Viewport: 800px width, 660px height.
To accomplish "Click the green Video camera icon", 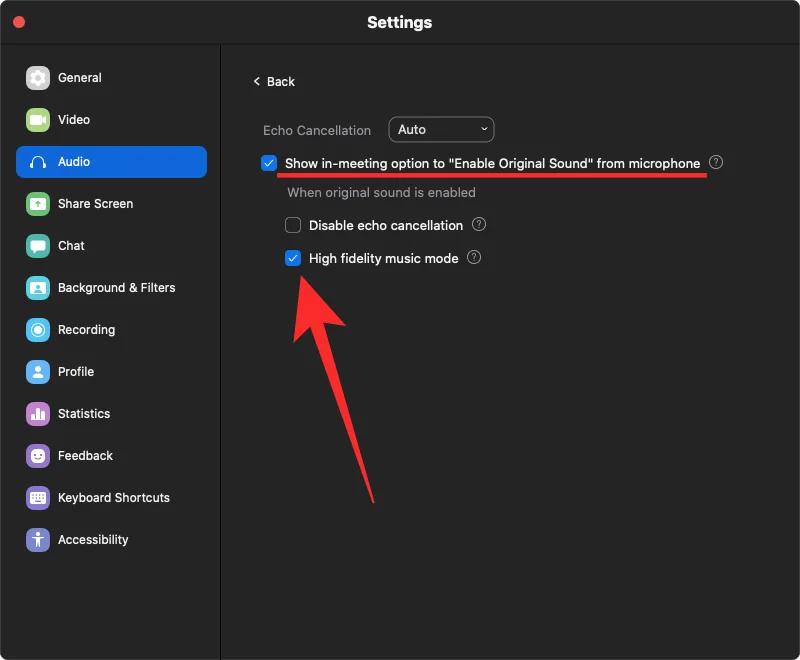I will [38, 120].
